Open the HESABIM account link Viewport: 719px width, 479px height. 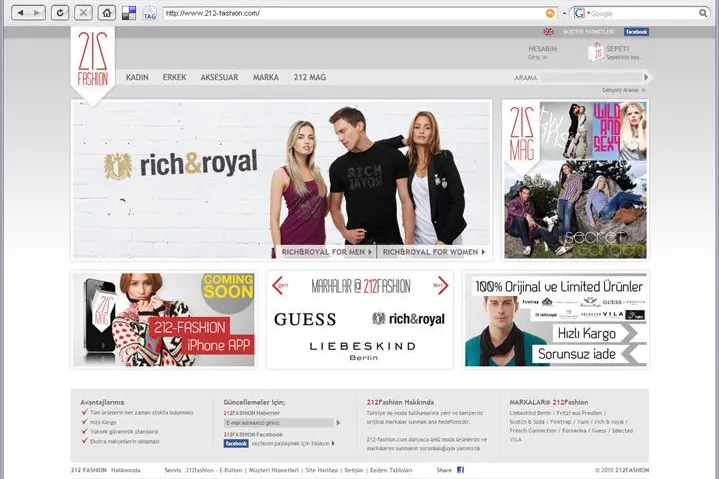[x=542, y=49]
